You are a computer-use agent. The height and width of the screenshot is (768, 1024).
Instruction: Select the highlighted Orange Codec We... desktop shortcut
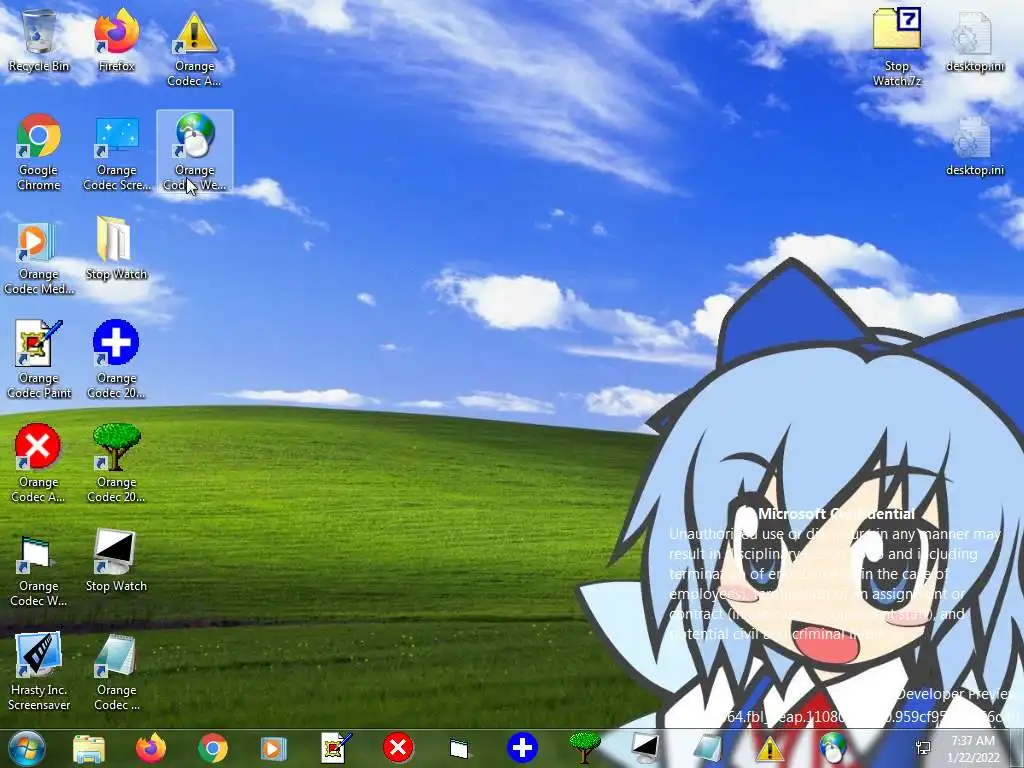[195, 152]
